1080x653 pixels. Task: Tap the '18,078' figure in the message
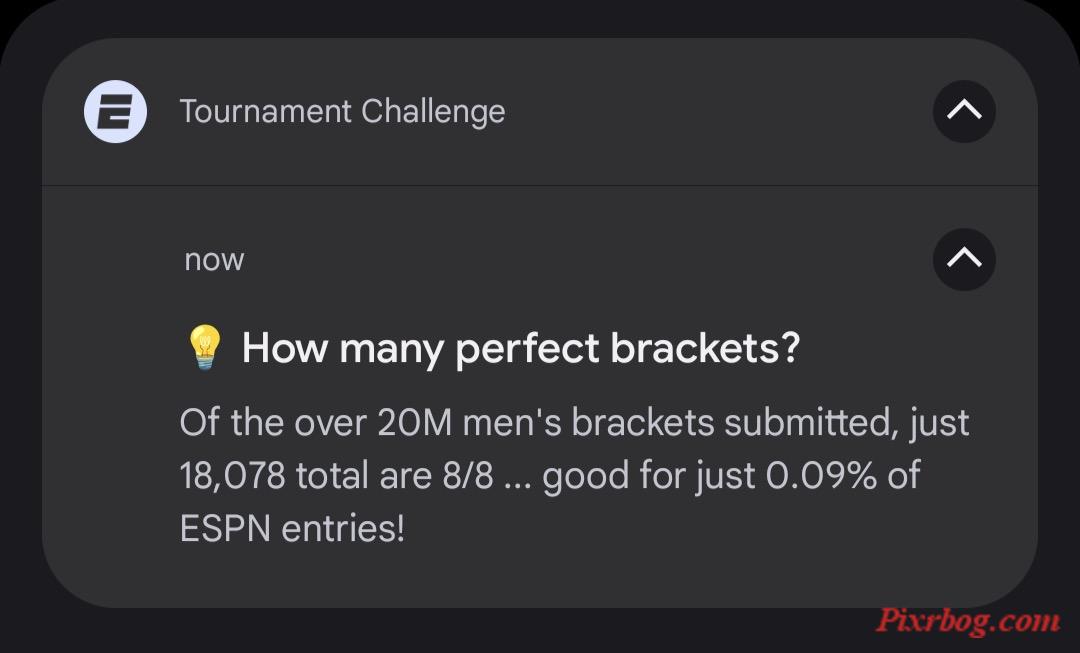232,476
